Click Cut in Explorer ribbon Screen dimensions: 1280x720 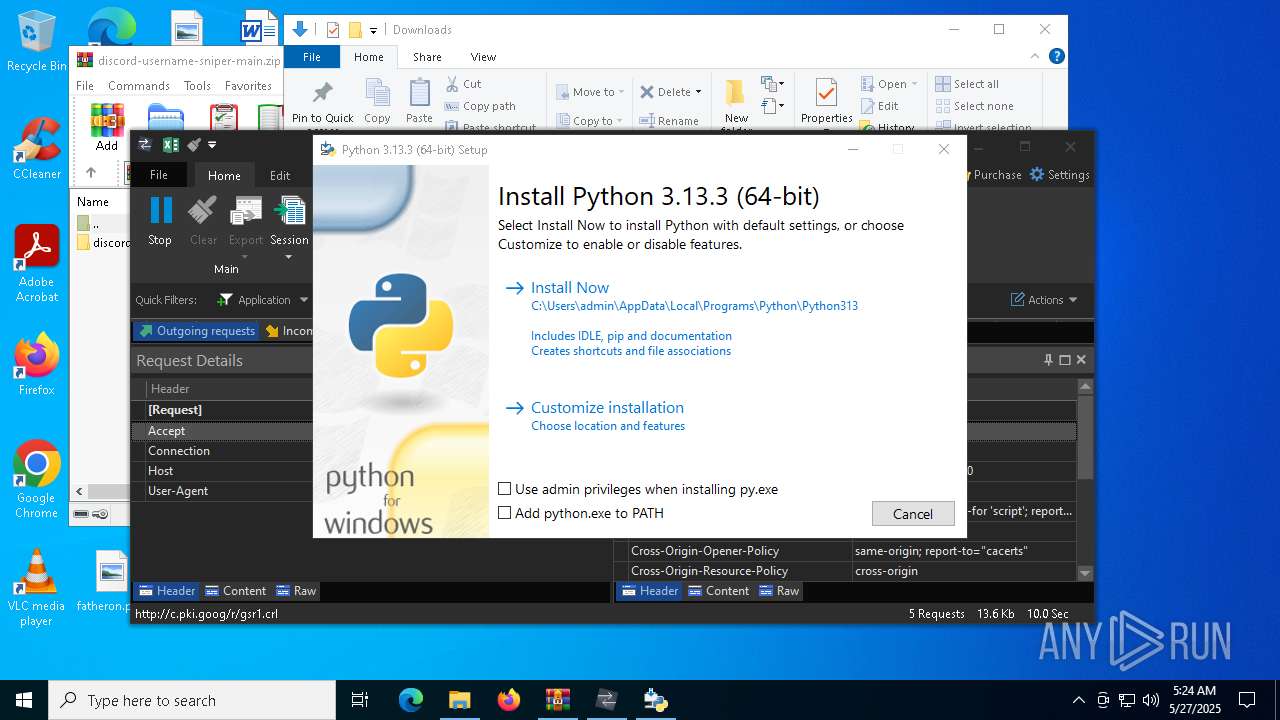(464, 84)
